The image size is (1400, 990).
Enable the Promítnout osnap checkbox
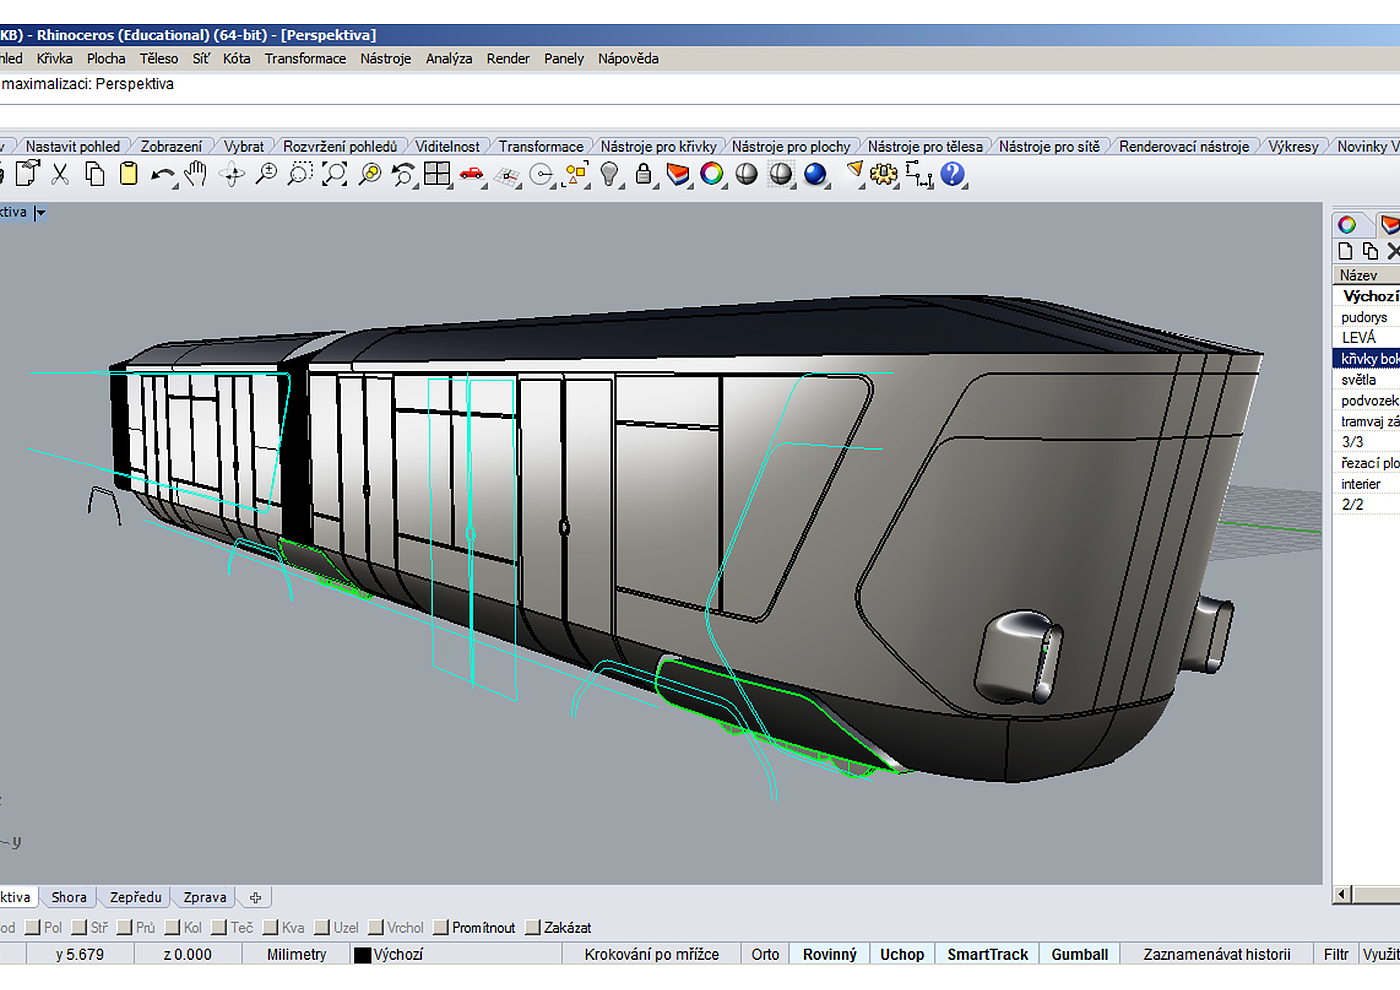click(x=441, y=928)
